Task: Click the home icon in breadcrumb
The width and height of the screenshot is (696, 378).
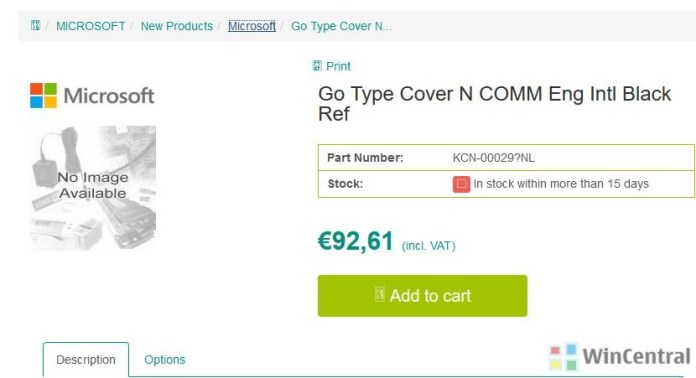Action: [36, 25]
